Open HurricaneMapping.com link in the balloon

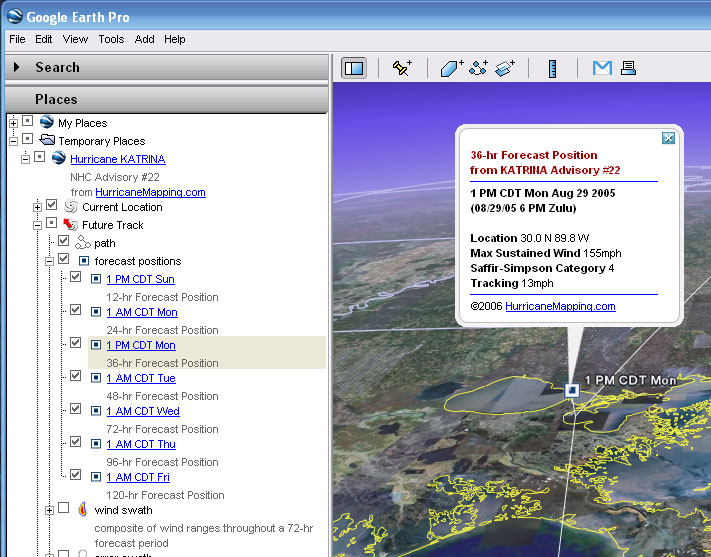[560, 306]
